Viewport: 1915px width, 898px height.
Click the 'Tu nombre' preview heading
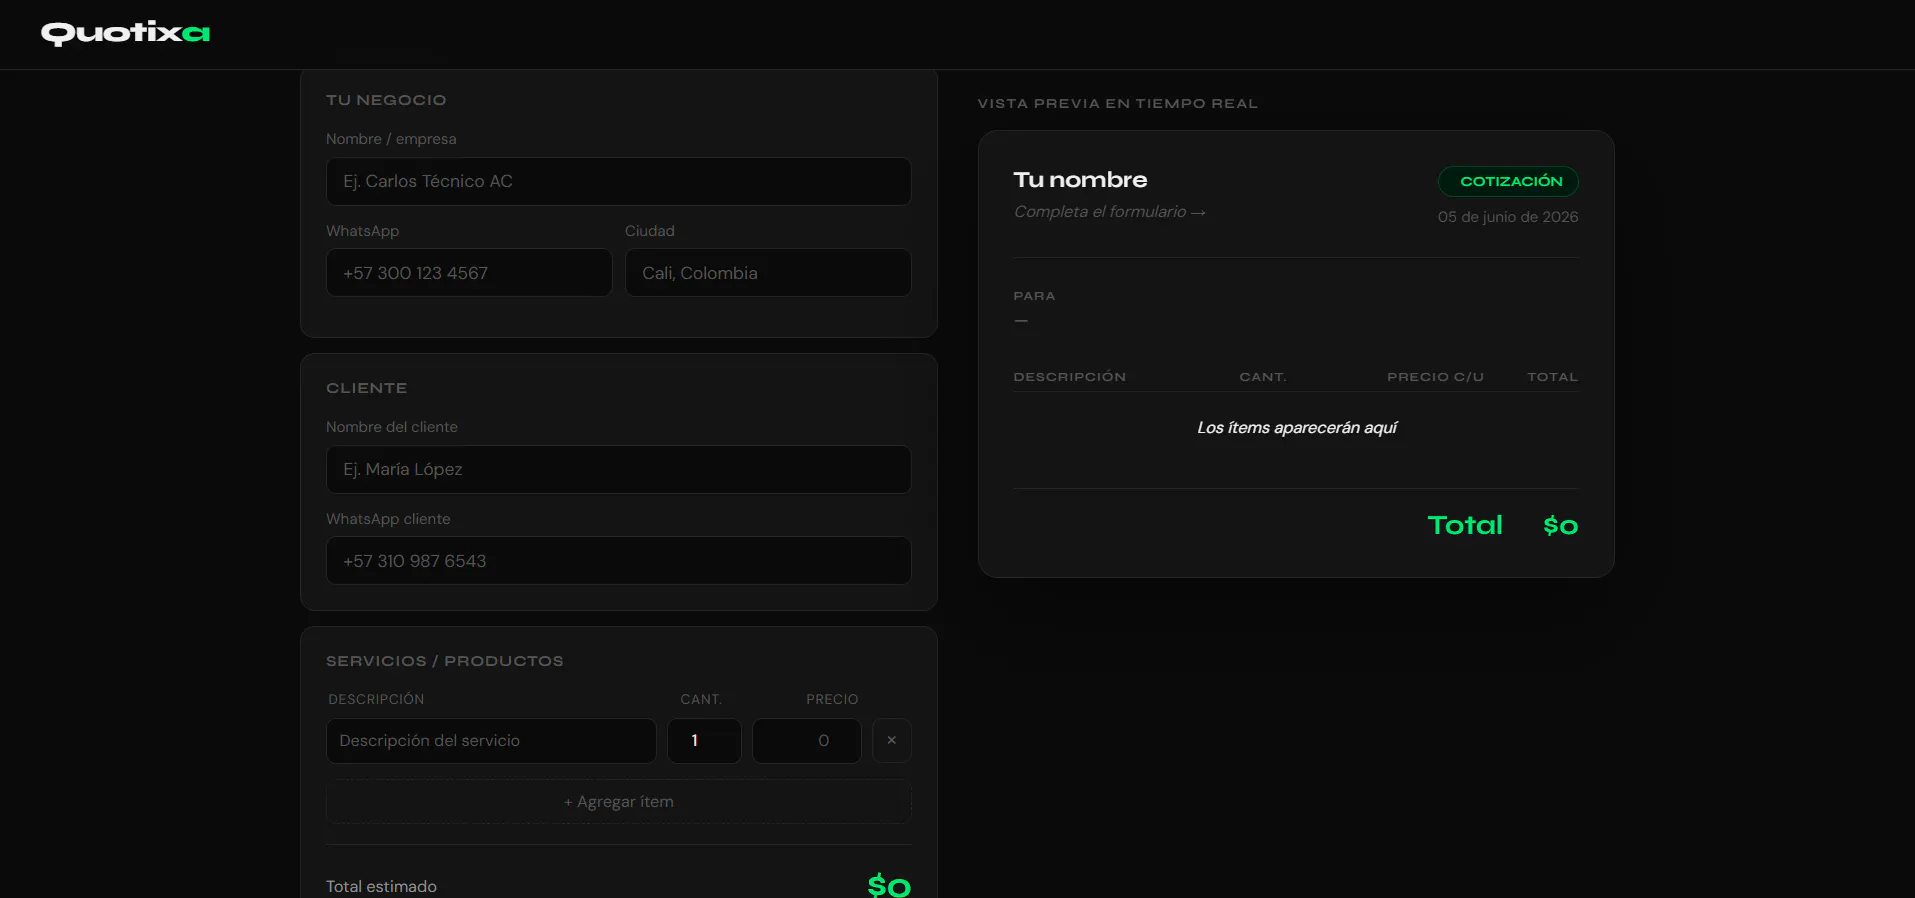(1080, 180)
